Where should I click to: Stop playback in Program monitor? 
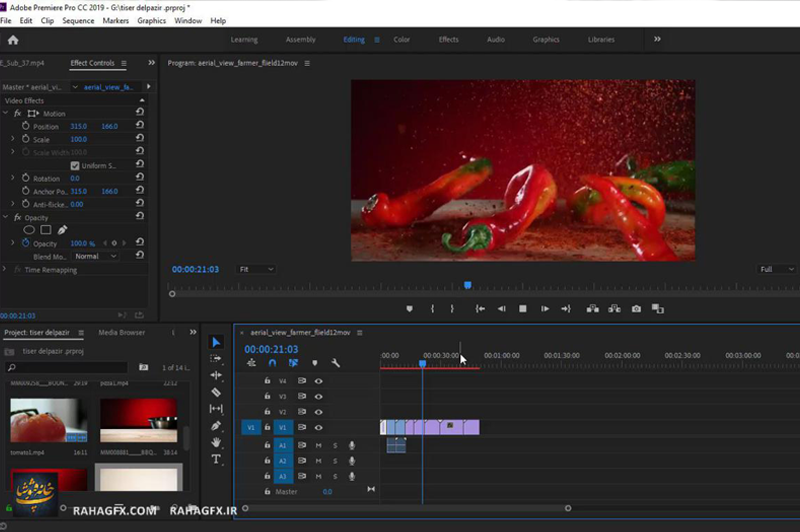pyautogui.click(x=522, y=309)
